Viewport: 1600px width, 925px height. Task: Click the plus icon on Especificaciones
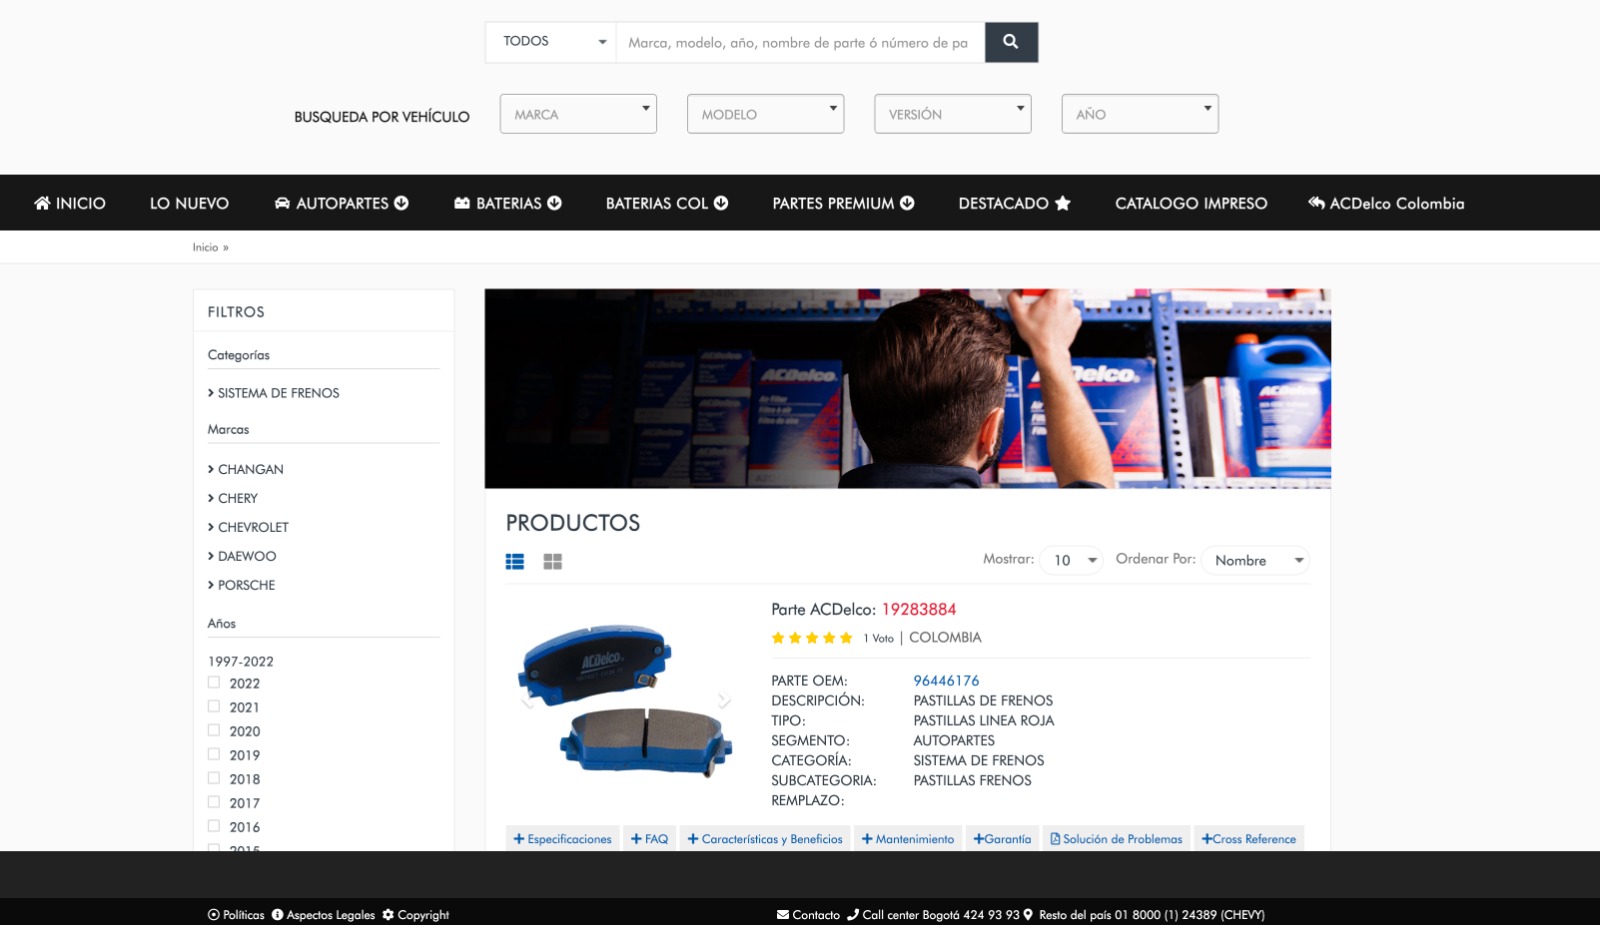[x=519, y=839]
